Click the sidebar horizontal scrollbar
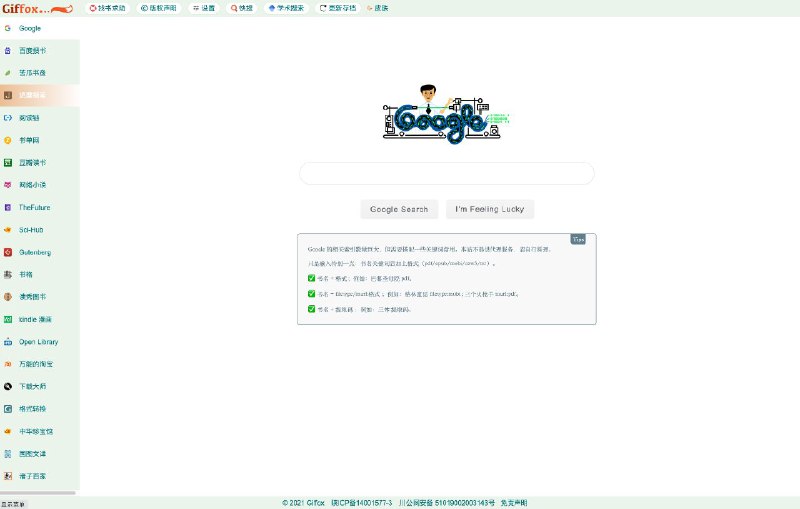Viewport: 800px width, 509px height. 38,493
